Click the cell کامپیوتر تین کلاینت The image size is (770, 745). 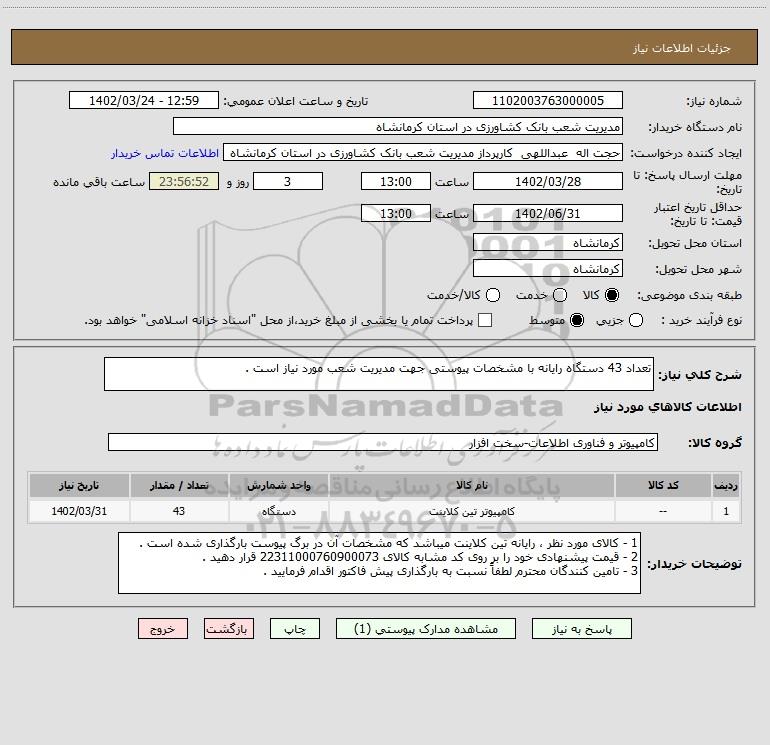(x=471, y=511)
